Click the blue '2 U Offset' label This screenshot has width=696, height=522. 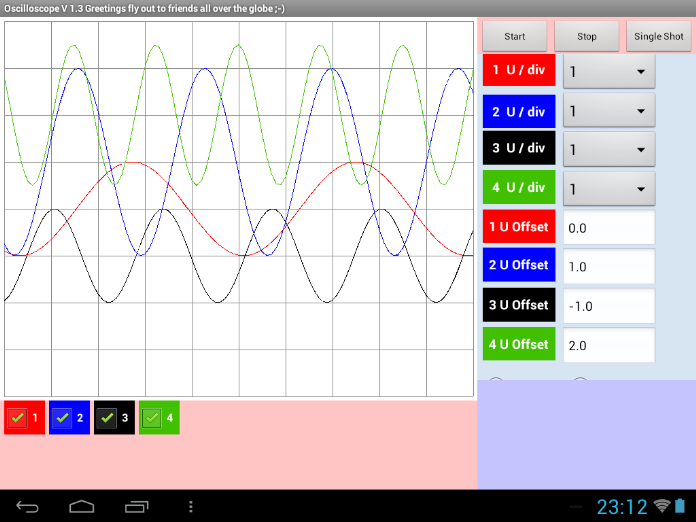519,265
